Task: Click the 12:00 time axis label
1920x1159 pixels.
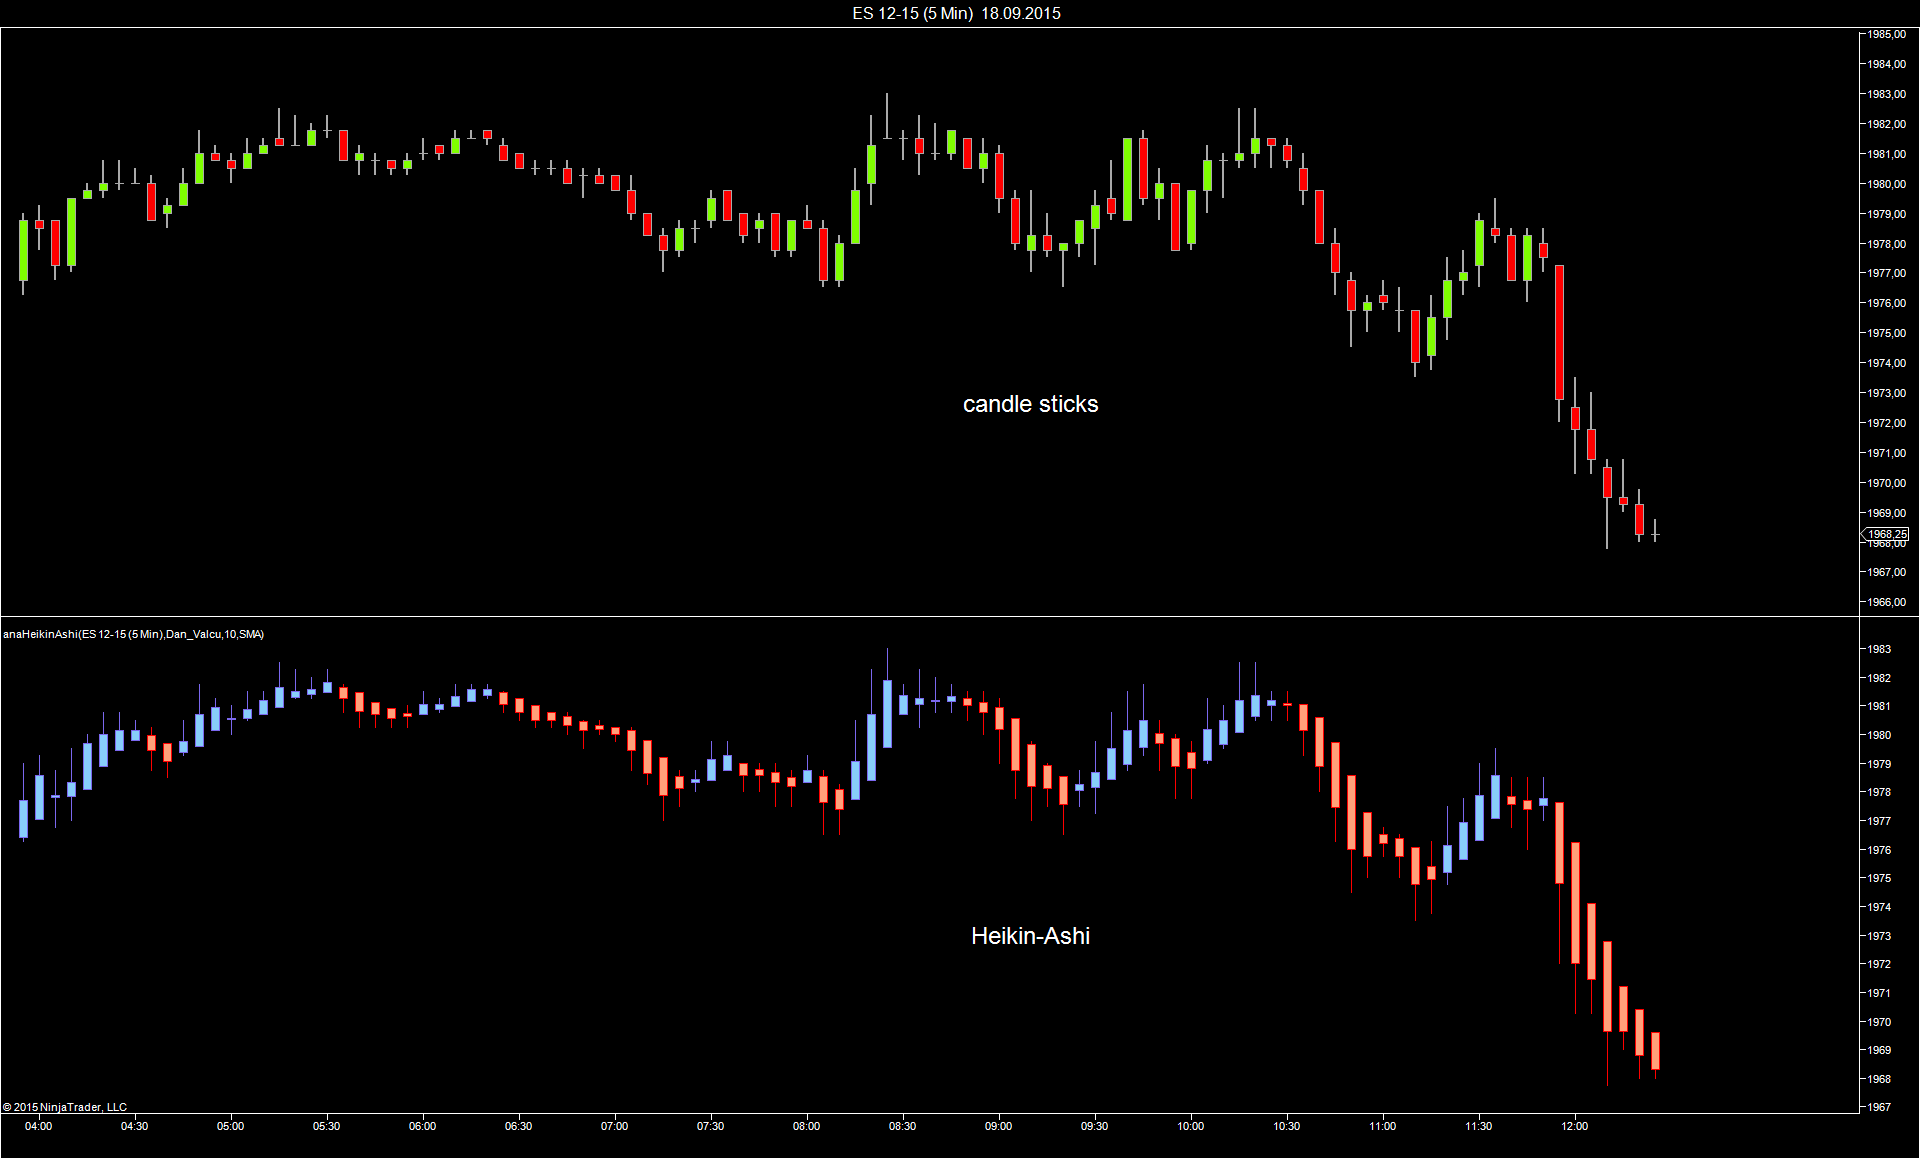Action: click(x=1574, y=1126)
